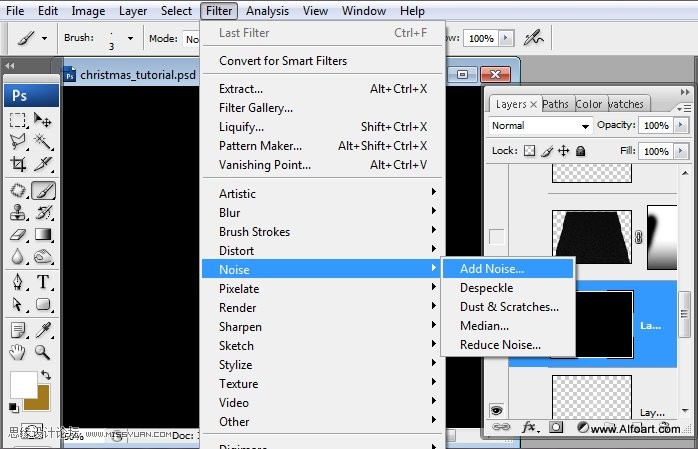The width and height of the screenshot is (698, 449).
Task: Expand the Opacity slider arrow
Action: (680, 126)
